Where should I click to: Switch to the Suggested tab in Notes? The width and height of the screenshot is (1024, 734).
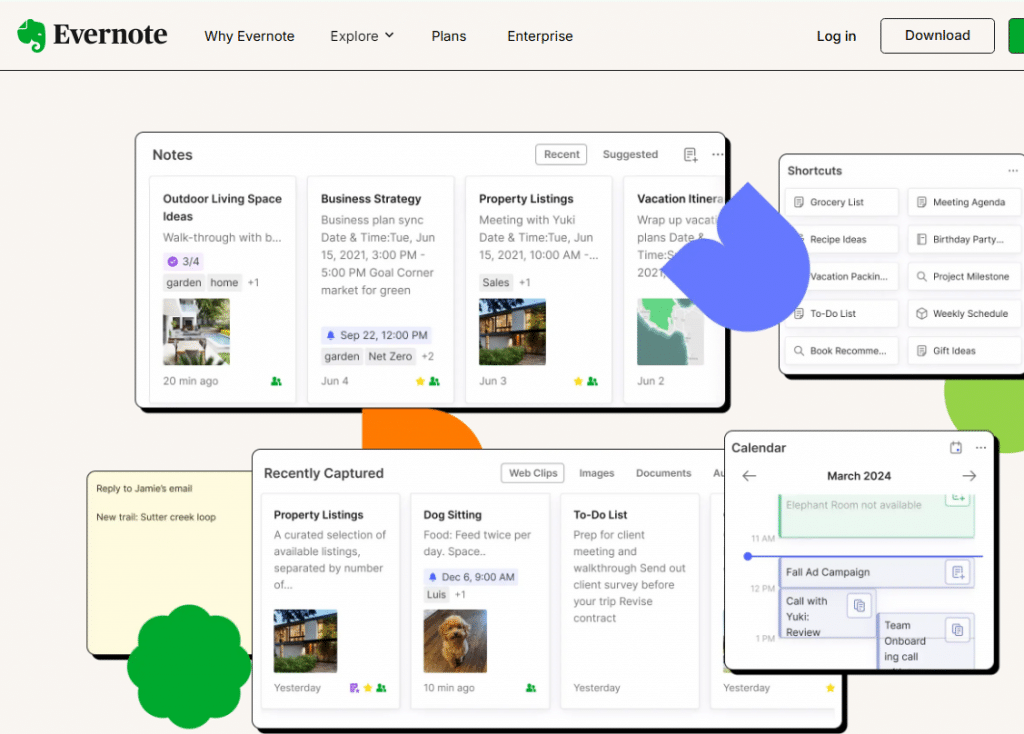[630, 154]
